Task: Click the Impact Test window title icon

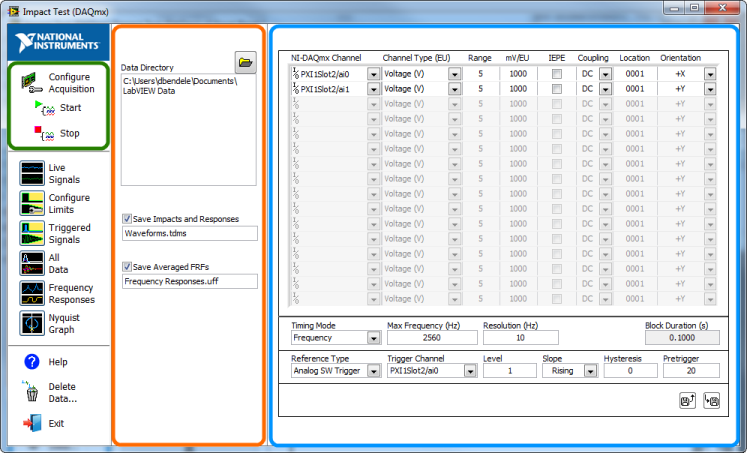Action: [13, 11]
